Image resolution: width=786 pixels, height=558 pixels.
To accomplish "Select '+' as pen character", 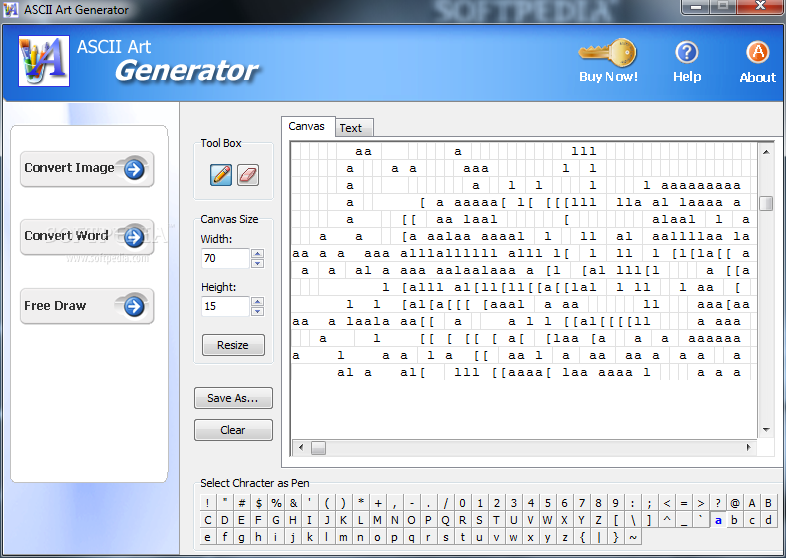I will tap(377, 503).
